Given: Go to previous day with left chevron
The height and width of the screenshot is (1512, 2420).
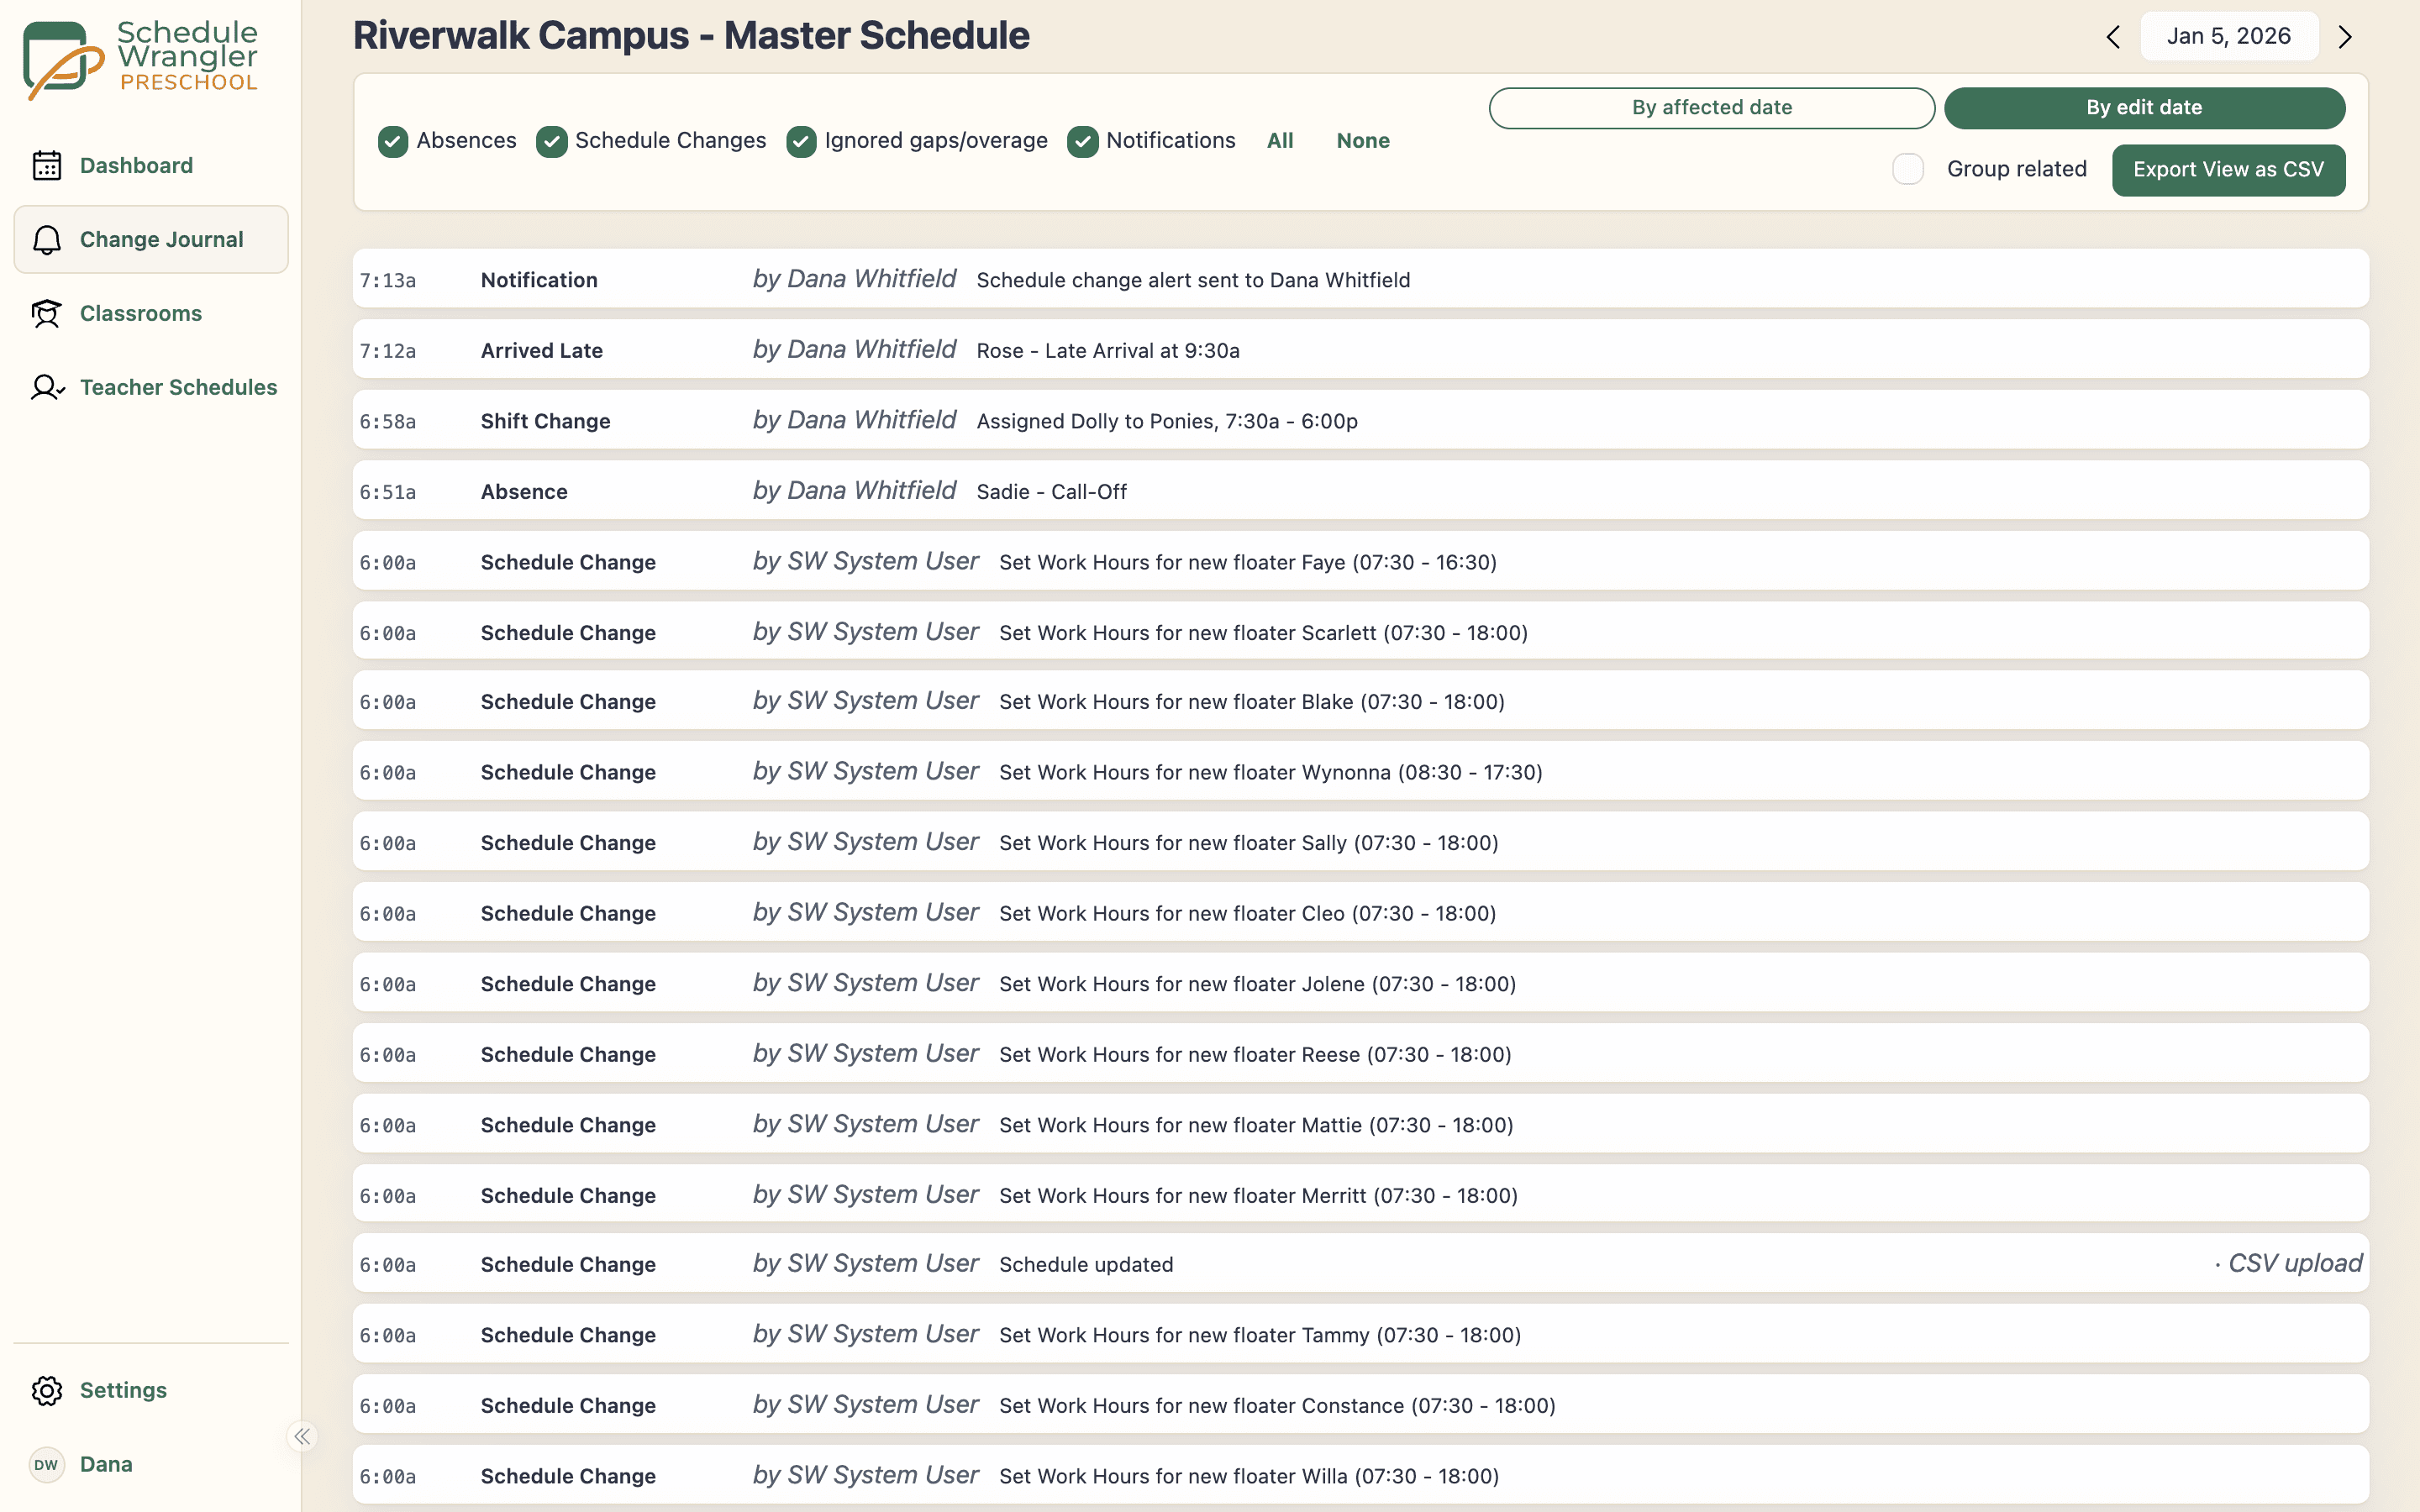Looking at the screenshot, I should pos(2113,37).
